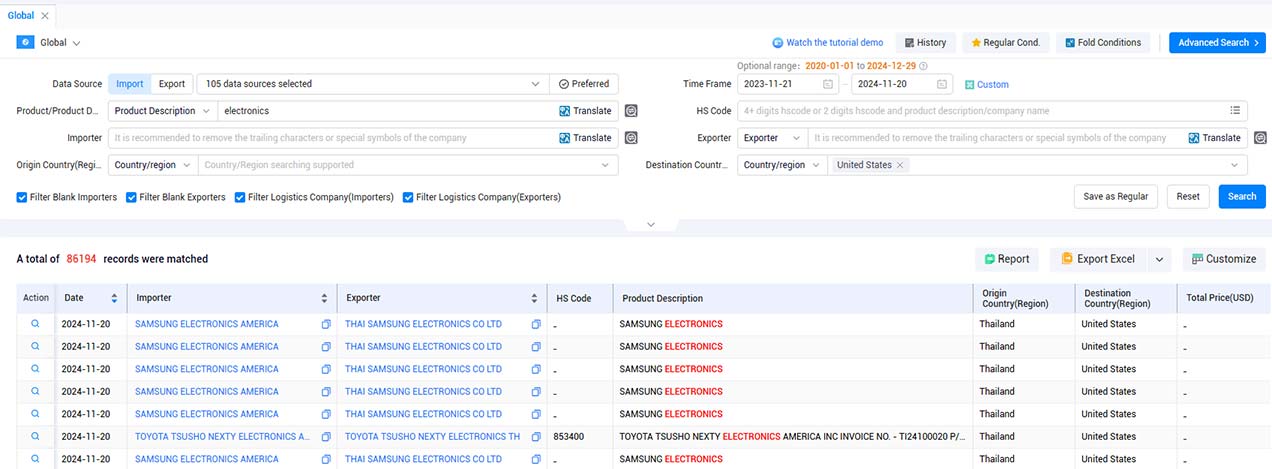The image size is (1272, 469).
Task: Expand the 105 data sources selected dropdown
Action: (372, 84)
